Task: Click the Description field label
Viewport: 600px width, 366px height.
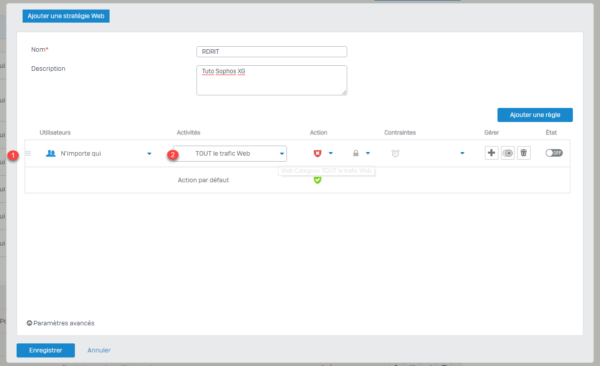Action: [48, 69]
